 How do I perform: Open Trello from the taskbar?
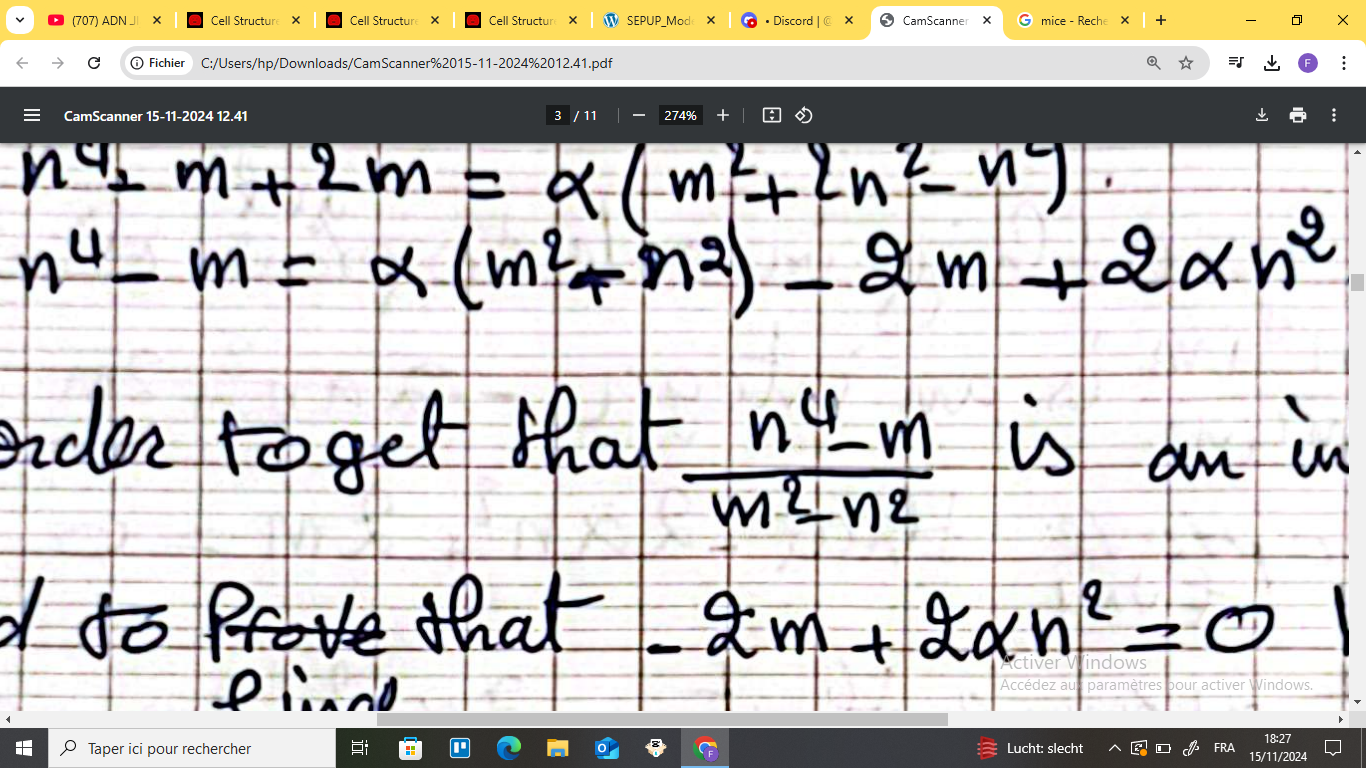click(460, 748)
